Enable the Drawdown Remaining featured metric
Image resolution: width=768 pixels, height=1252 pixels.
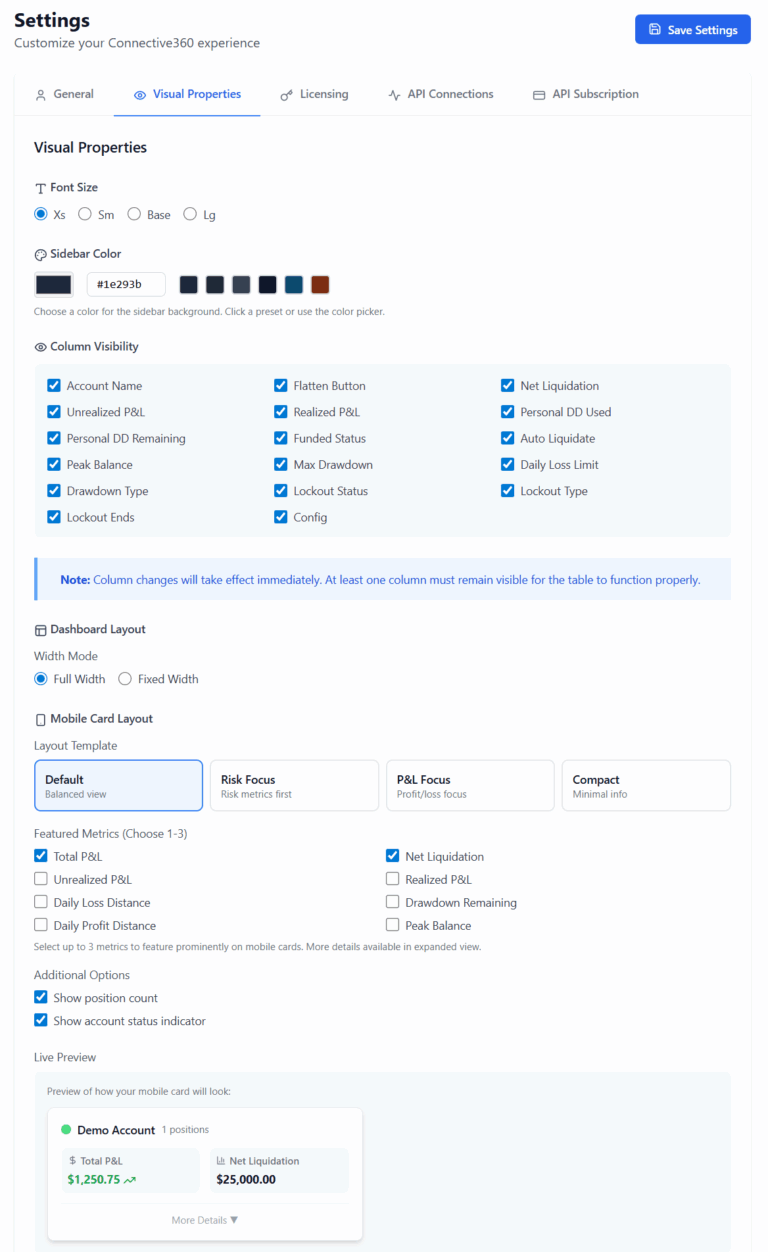[x=393, y=903]
